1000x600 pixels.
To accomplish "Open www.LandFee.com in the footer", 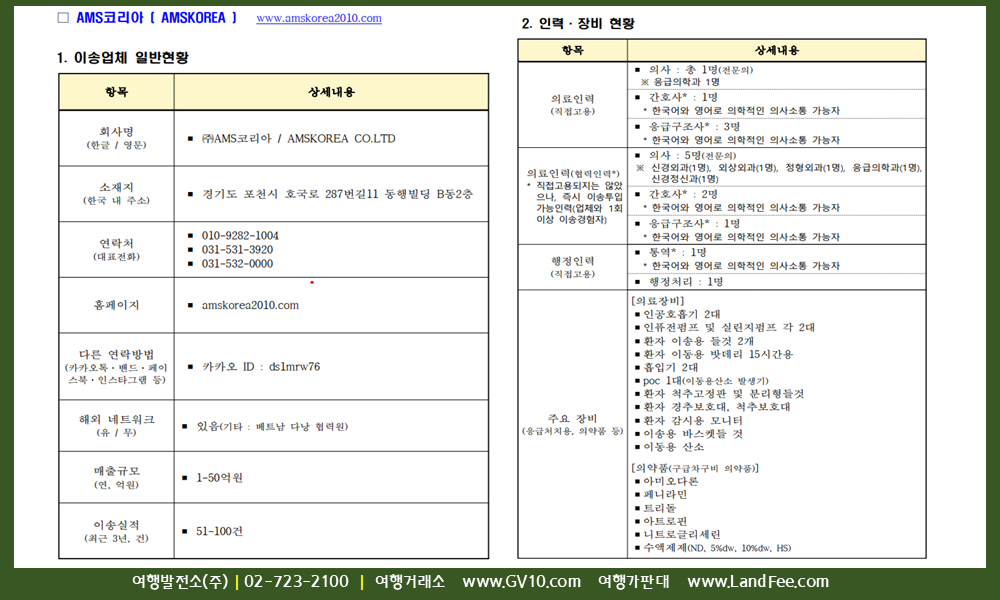I will point(758,582).
